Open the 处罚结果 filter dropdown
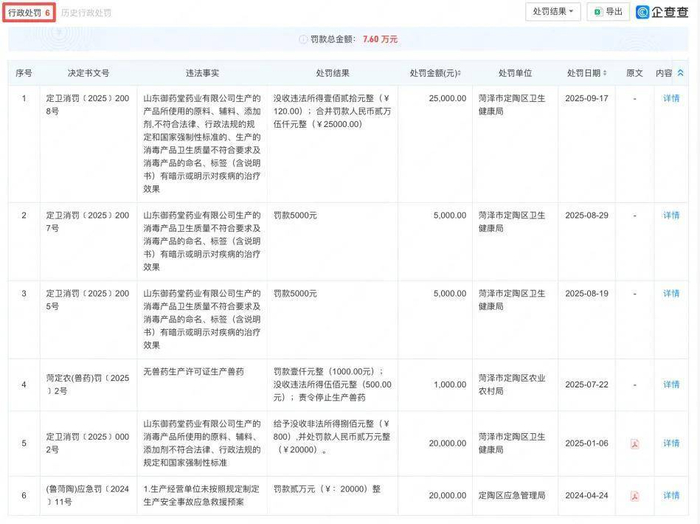This screenshot has width=700, height=524. (x=553, y=12)
